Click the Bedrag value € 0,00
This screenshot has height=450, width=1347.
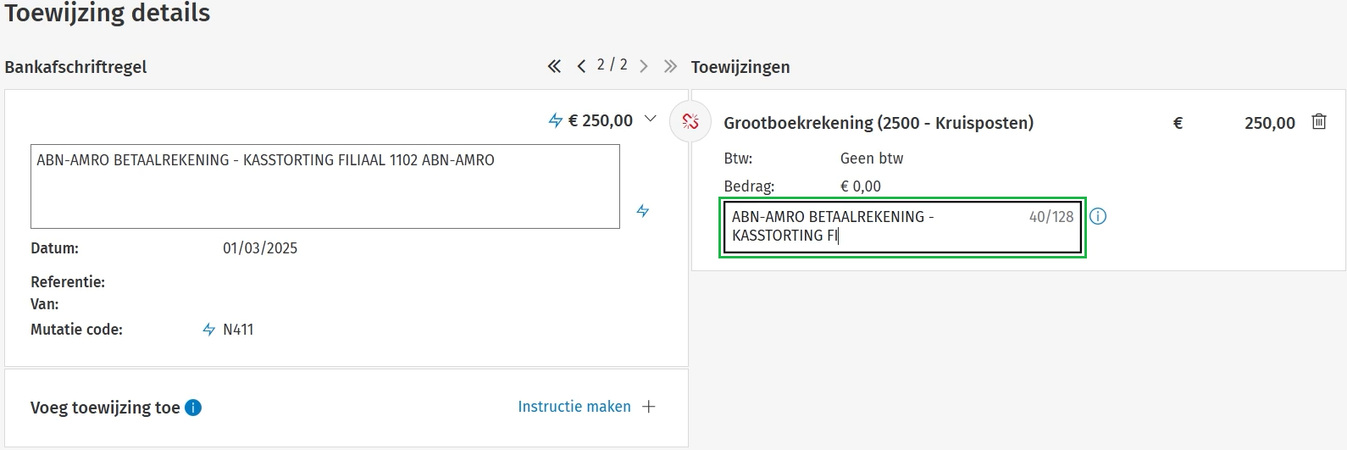pos(861,186)
